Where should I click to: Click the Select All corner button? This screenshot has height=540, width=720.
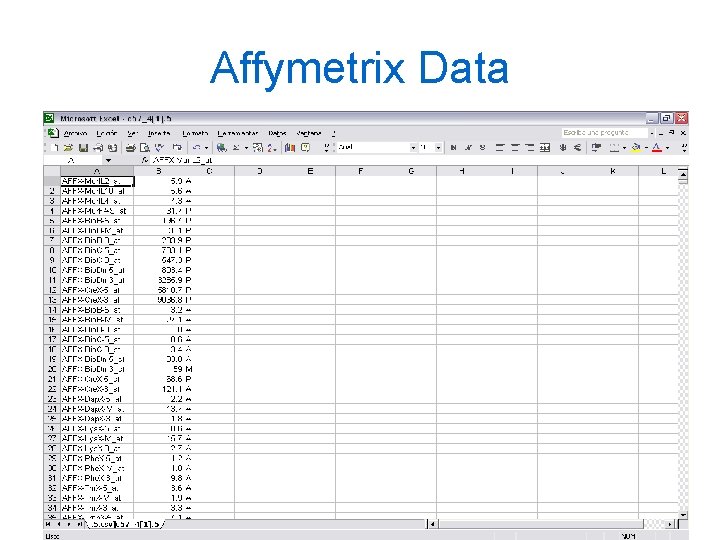tap(52, 171)
